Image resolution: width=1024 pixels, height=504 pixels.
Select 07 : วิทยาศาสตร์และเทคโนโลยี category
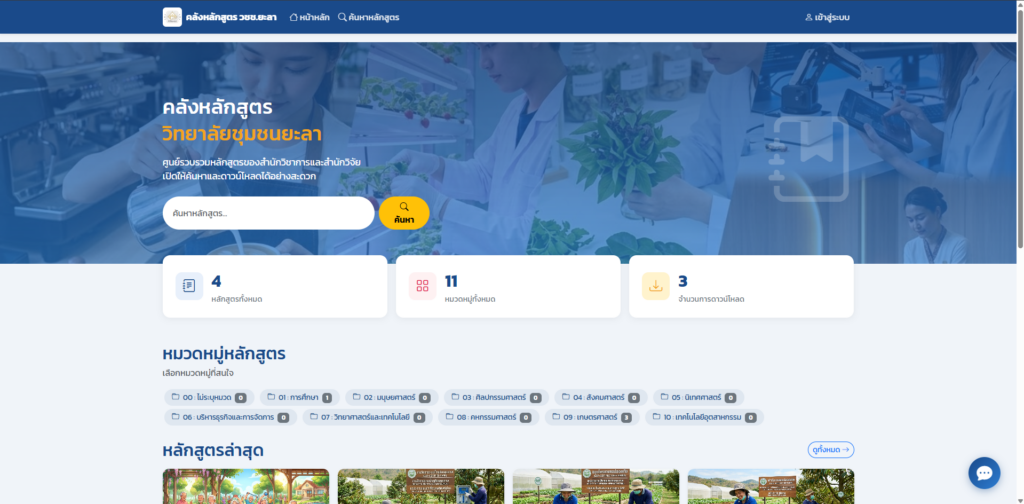click(369, 417)
